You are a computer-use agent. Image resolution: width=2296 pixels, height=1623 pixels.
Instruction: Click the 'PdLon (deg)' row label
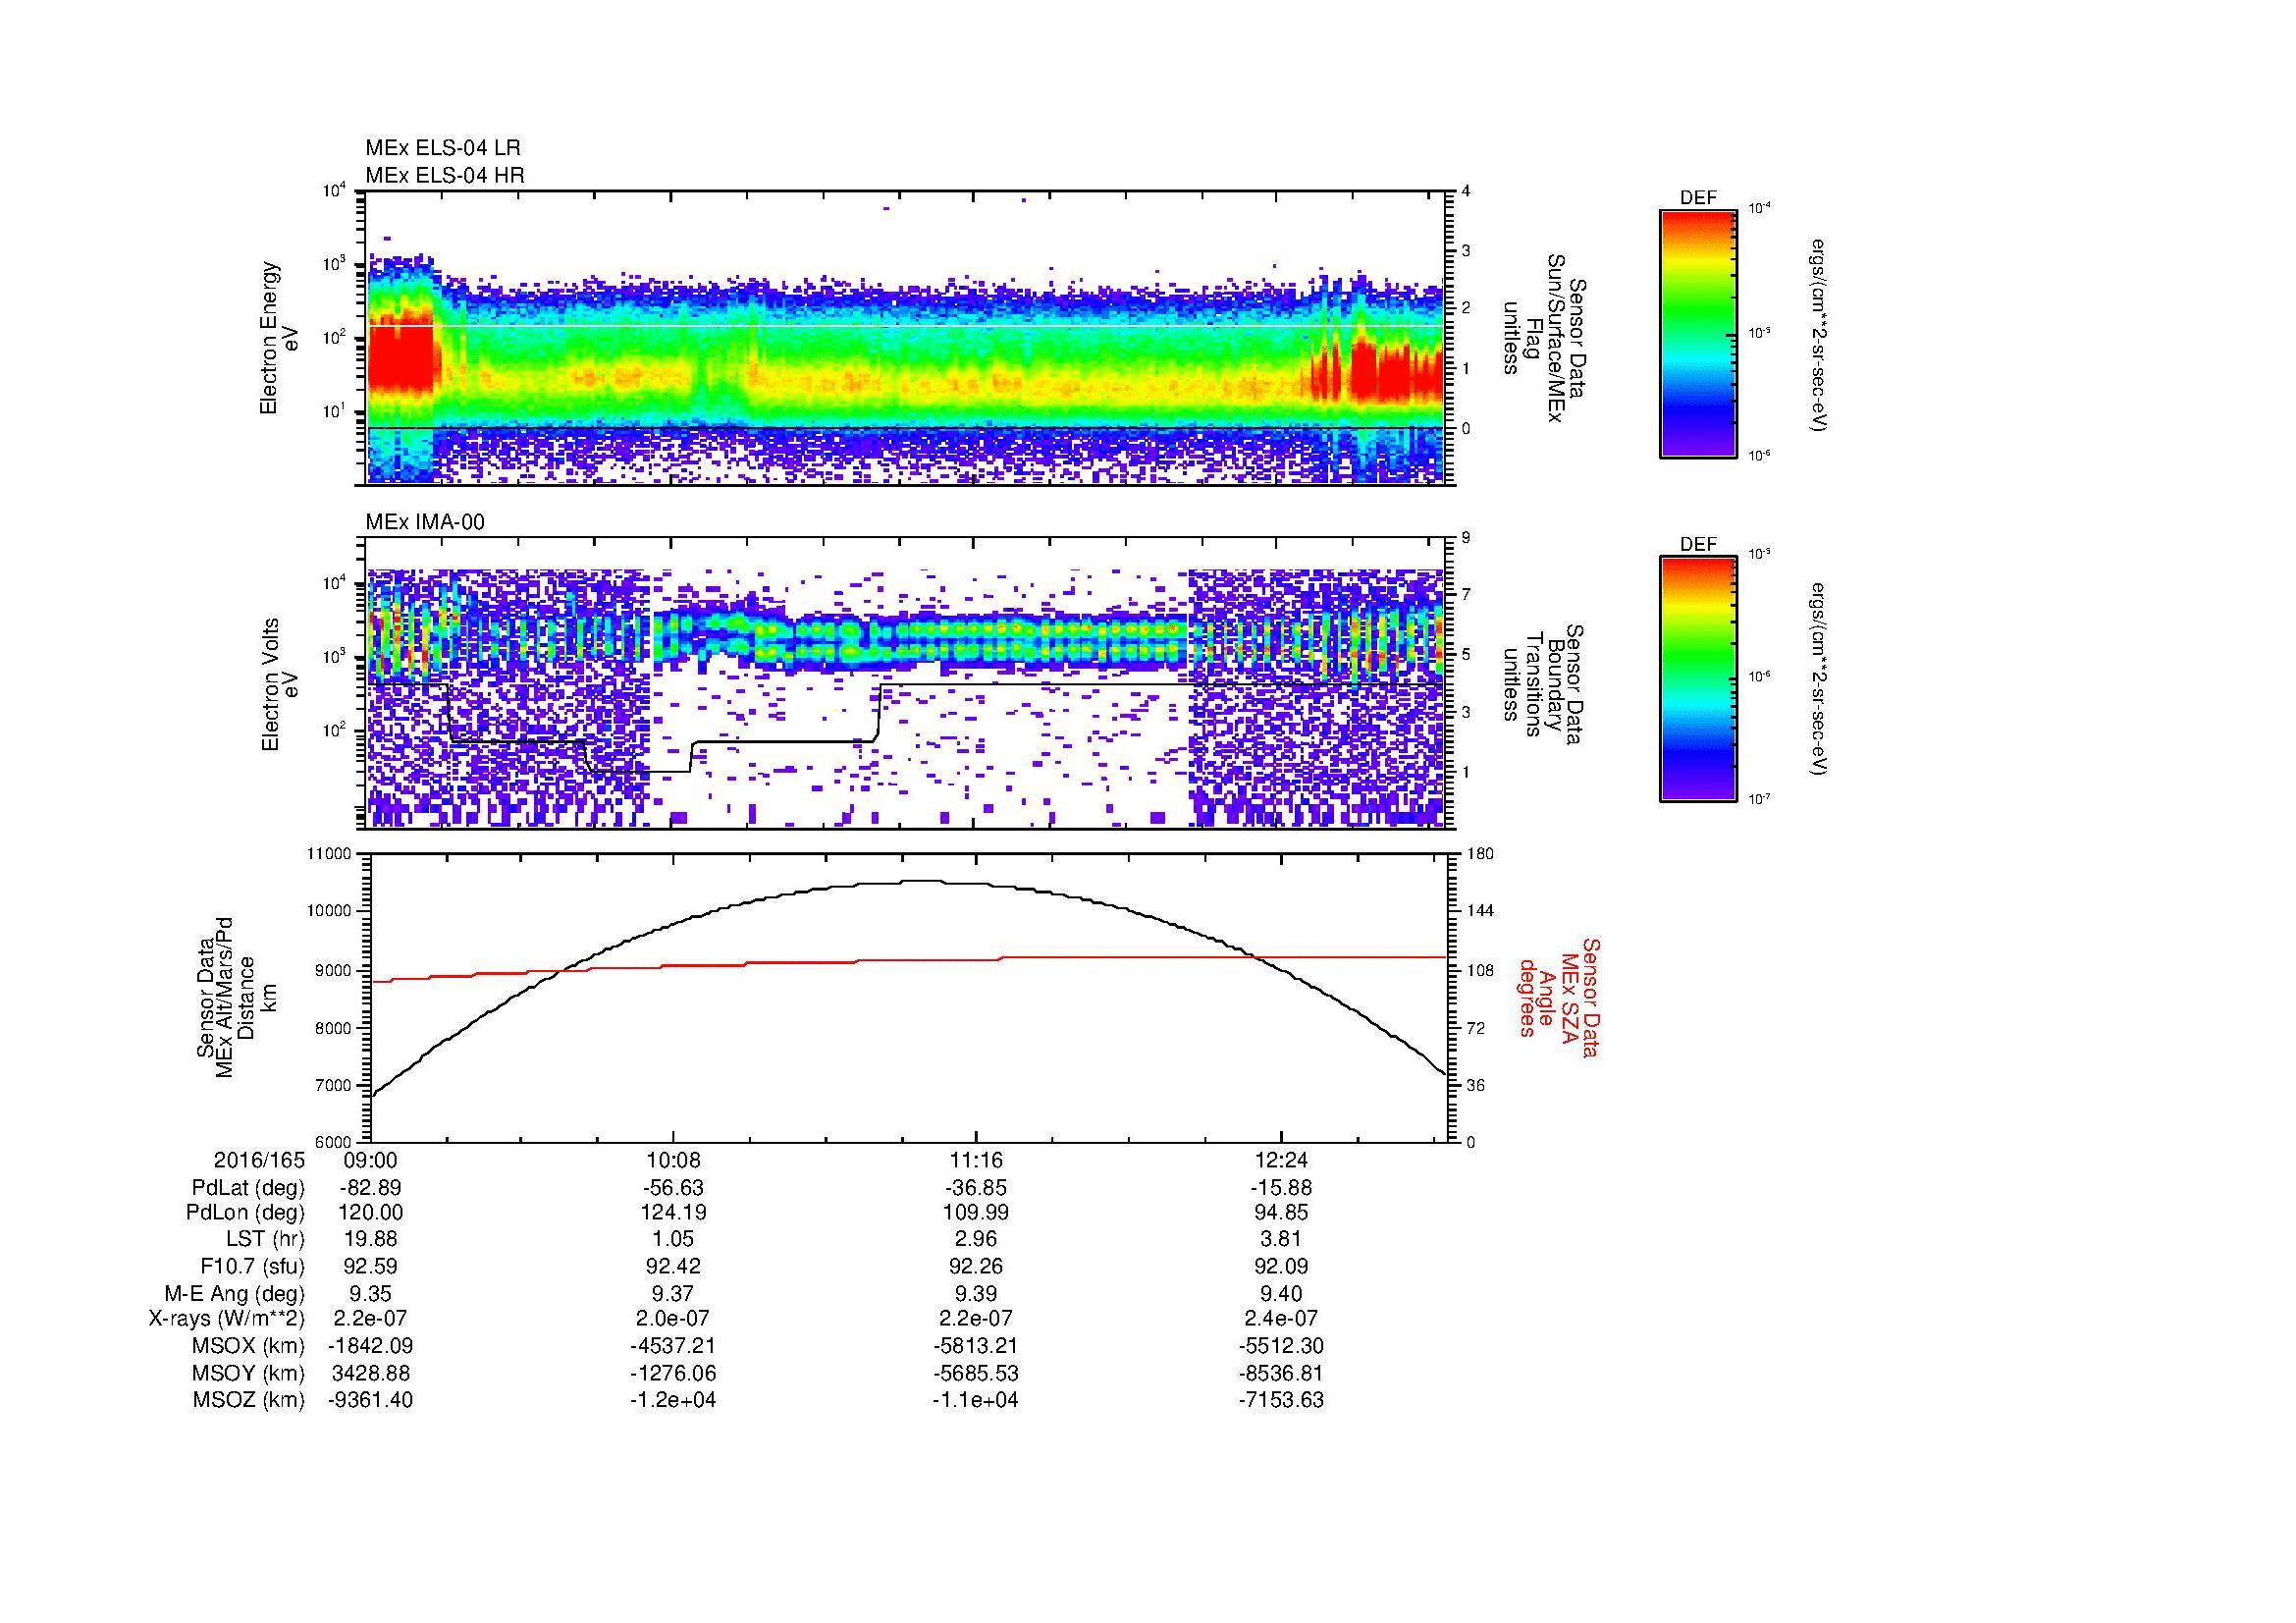tap(245, 1213)
